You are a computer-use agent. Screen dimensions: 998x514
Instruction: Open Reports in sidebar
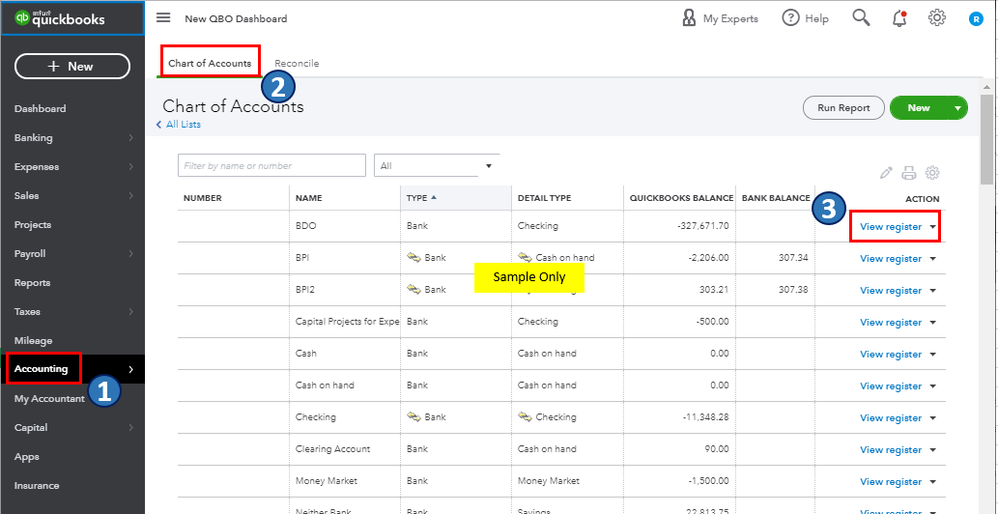coord(32,282)
